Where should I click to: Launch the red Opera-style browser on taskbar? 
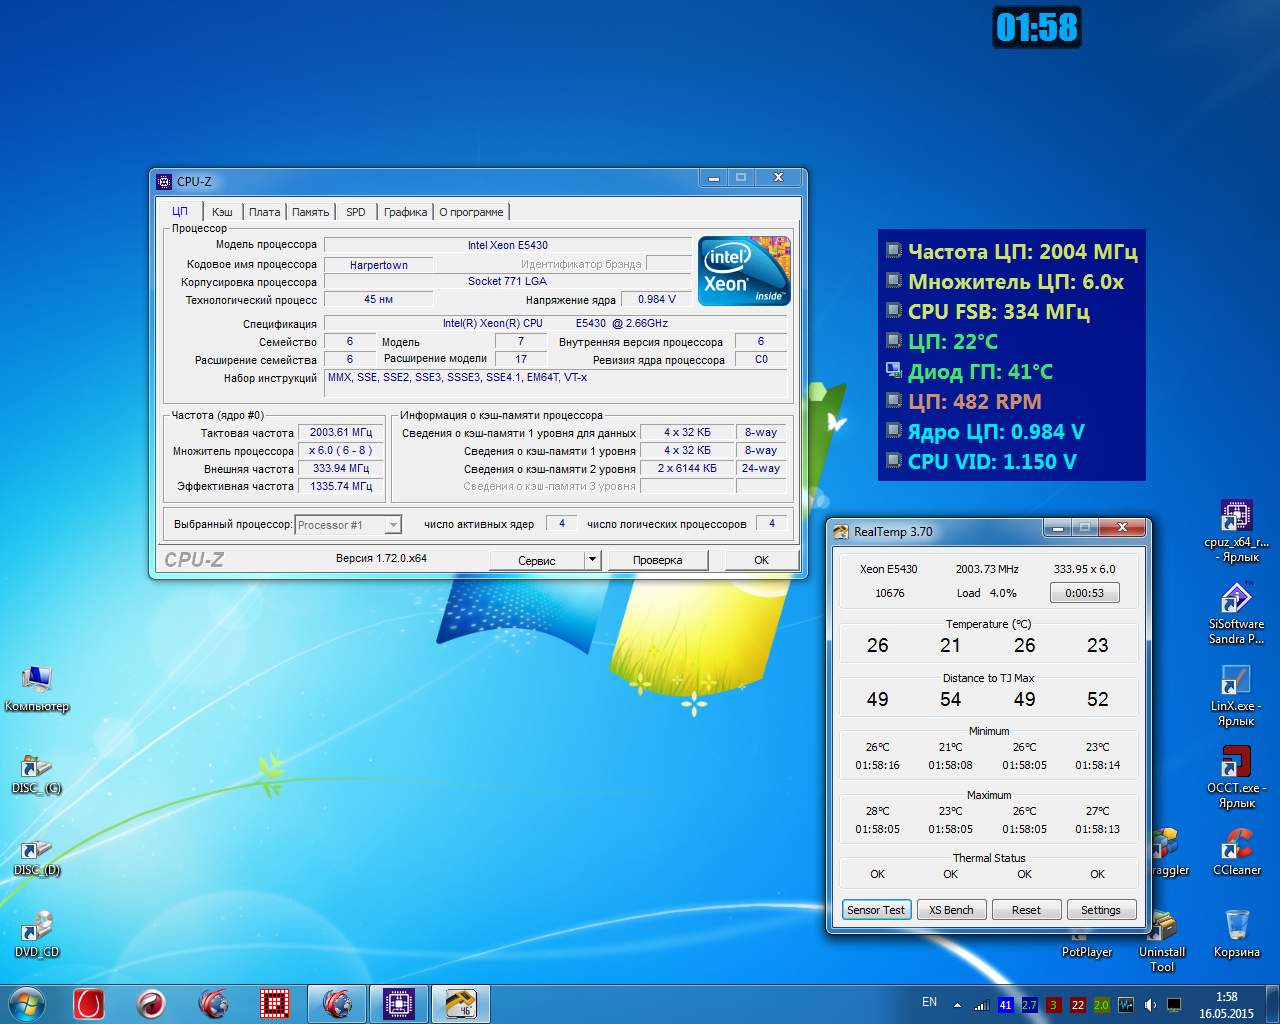pos(89,1003)
